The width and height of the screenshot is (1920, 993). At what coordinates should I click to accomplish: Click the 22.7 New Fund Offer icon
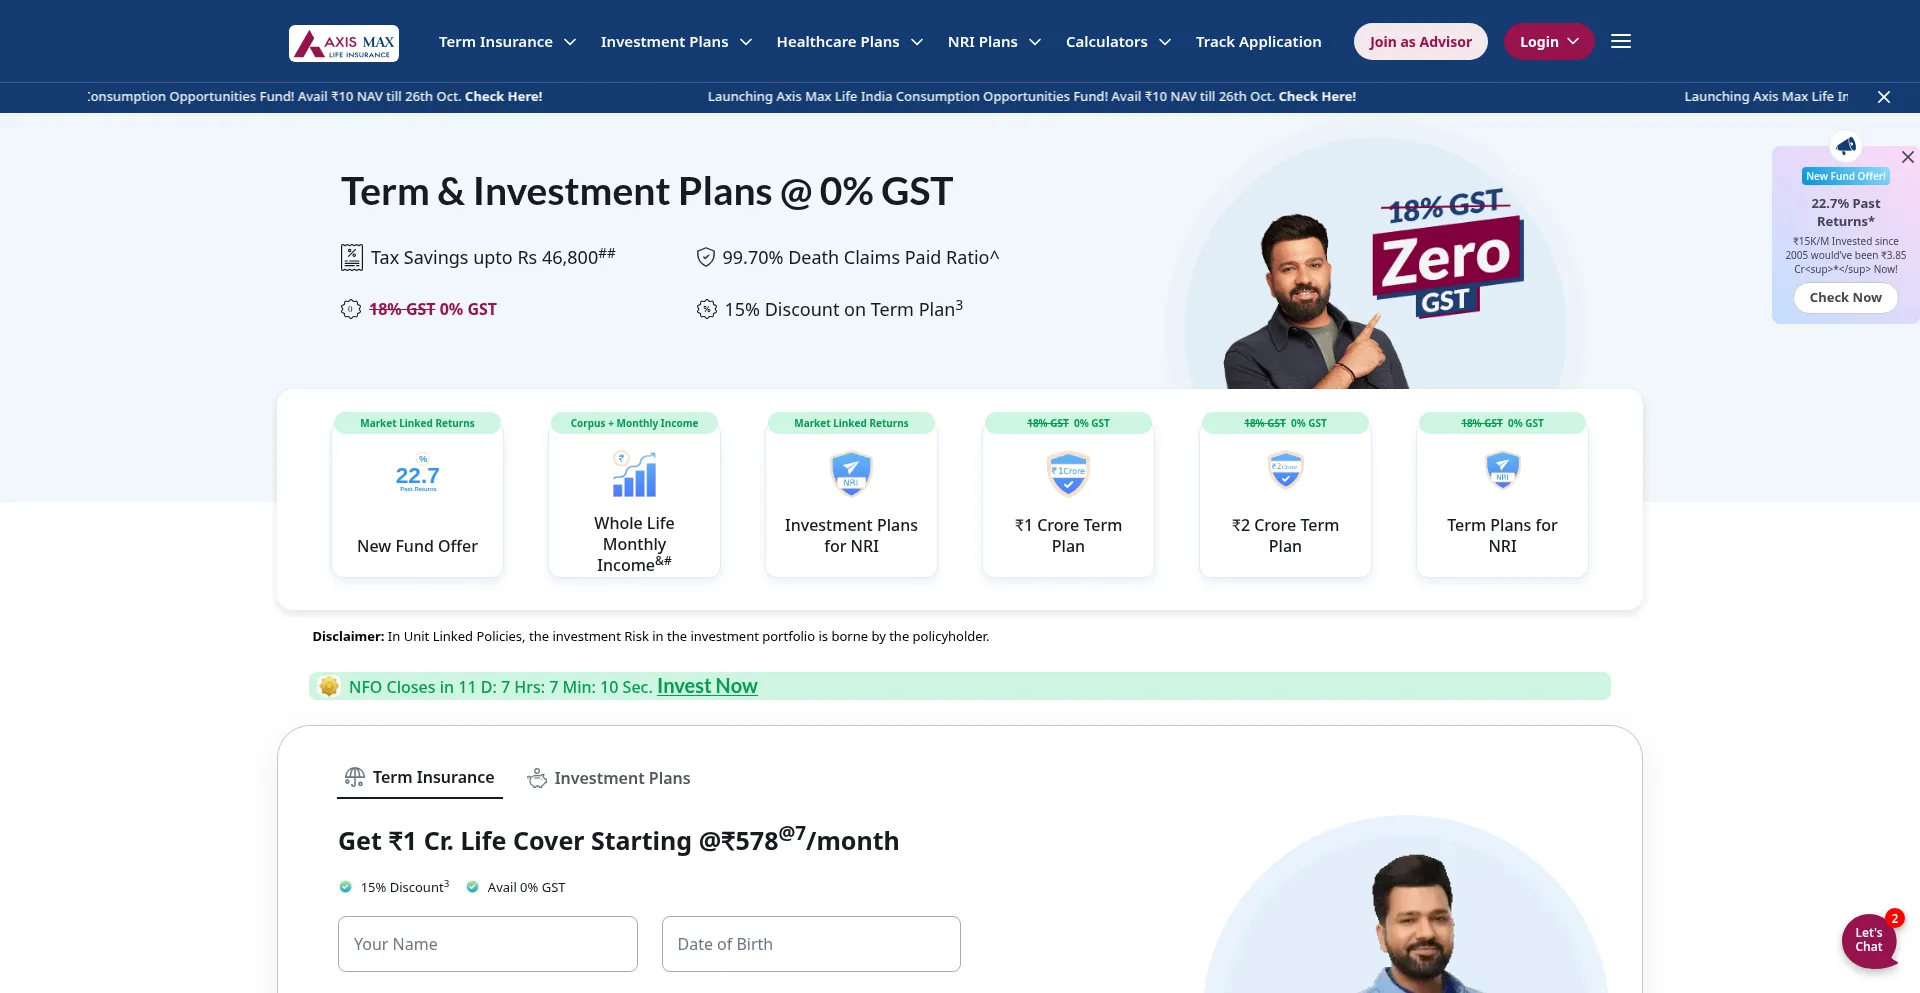418,475
